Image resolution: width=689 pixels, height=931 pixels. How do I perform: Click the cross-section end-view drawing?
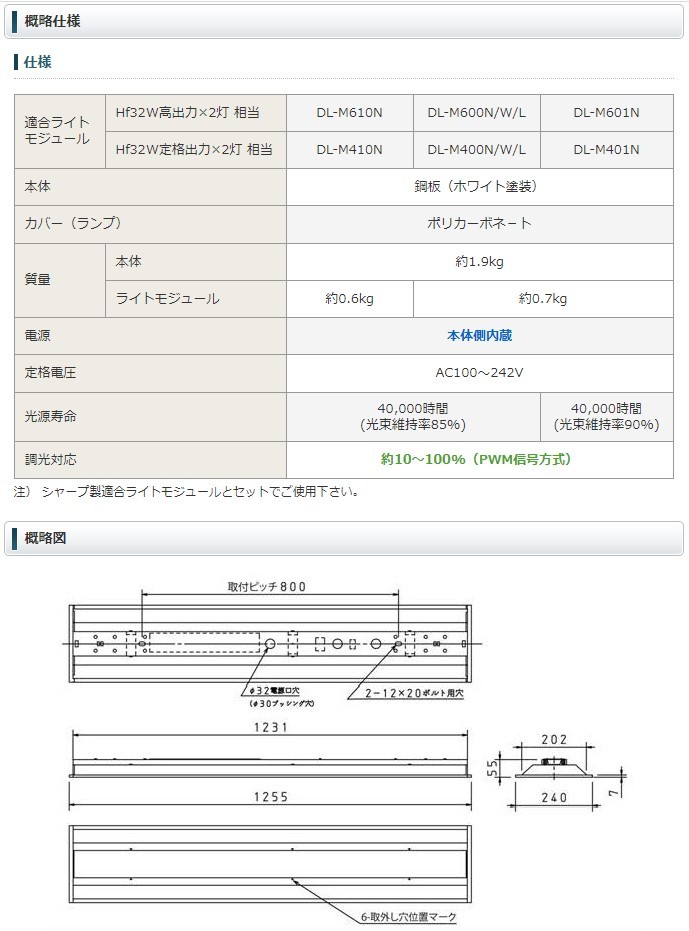pos(554,768)
